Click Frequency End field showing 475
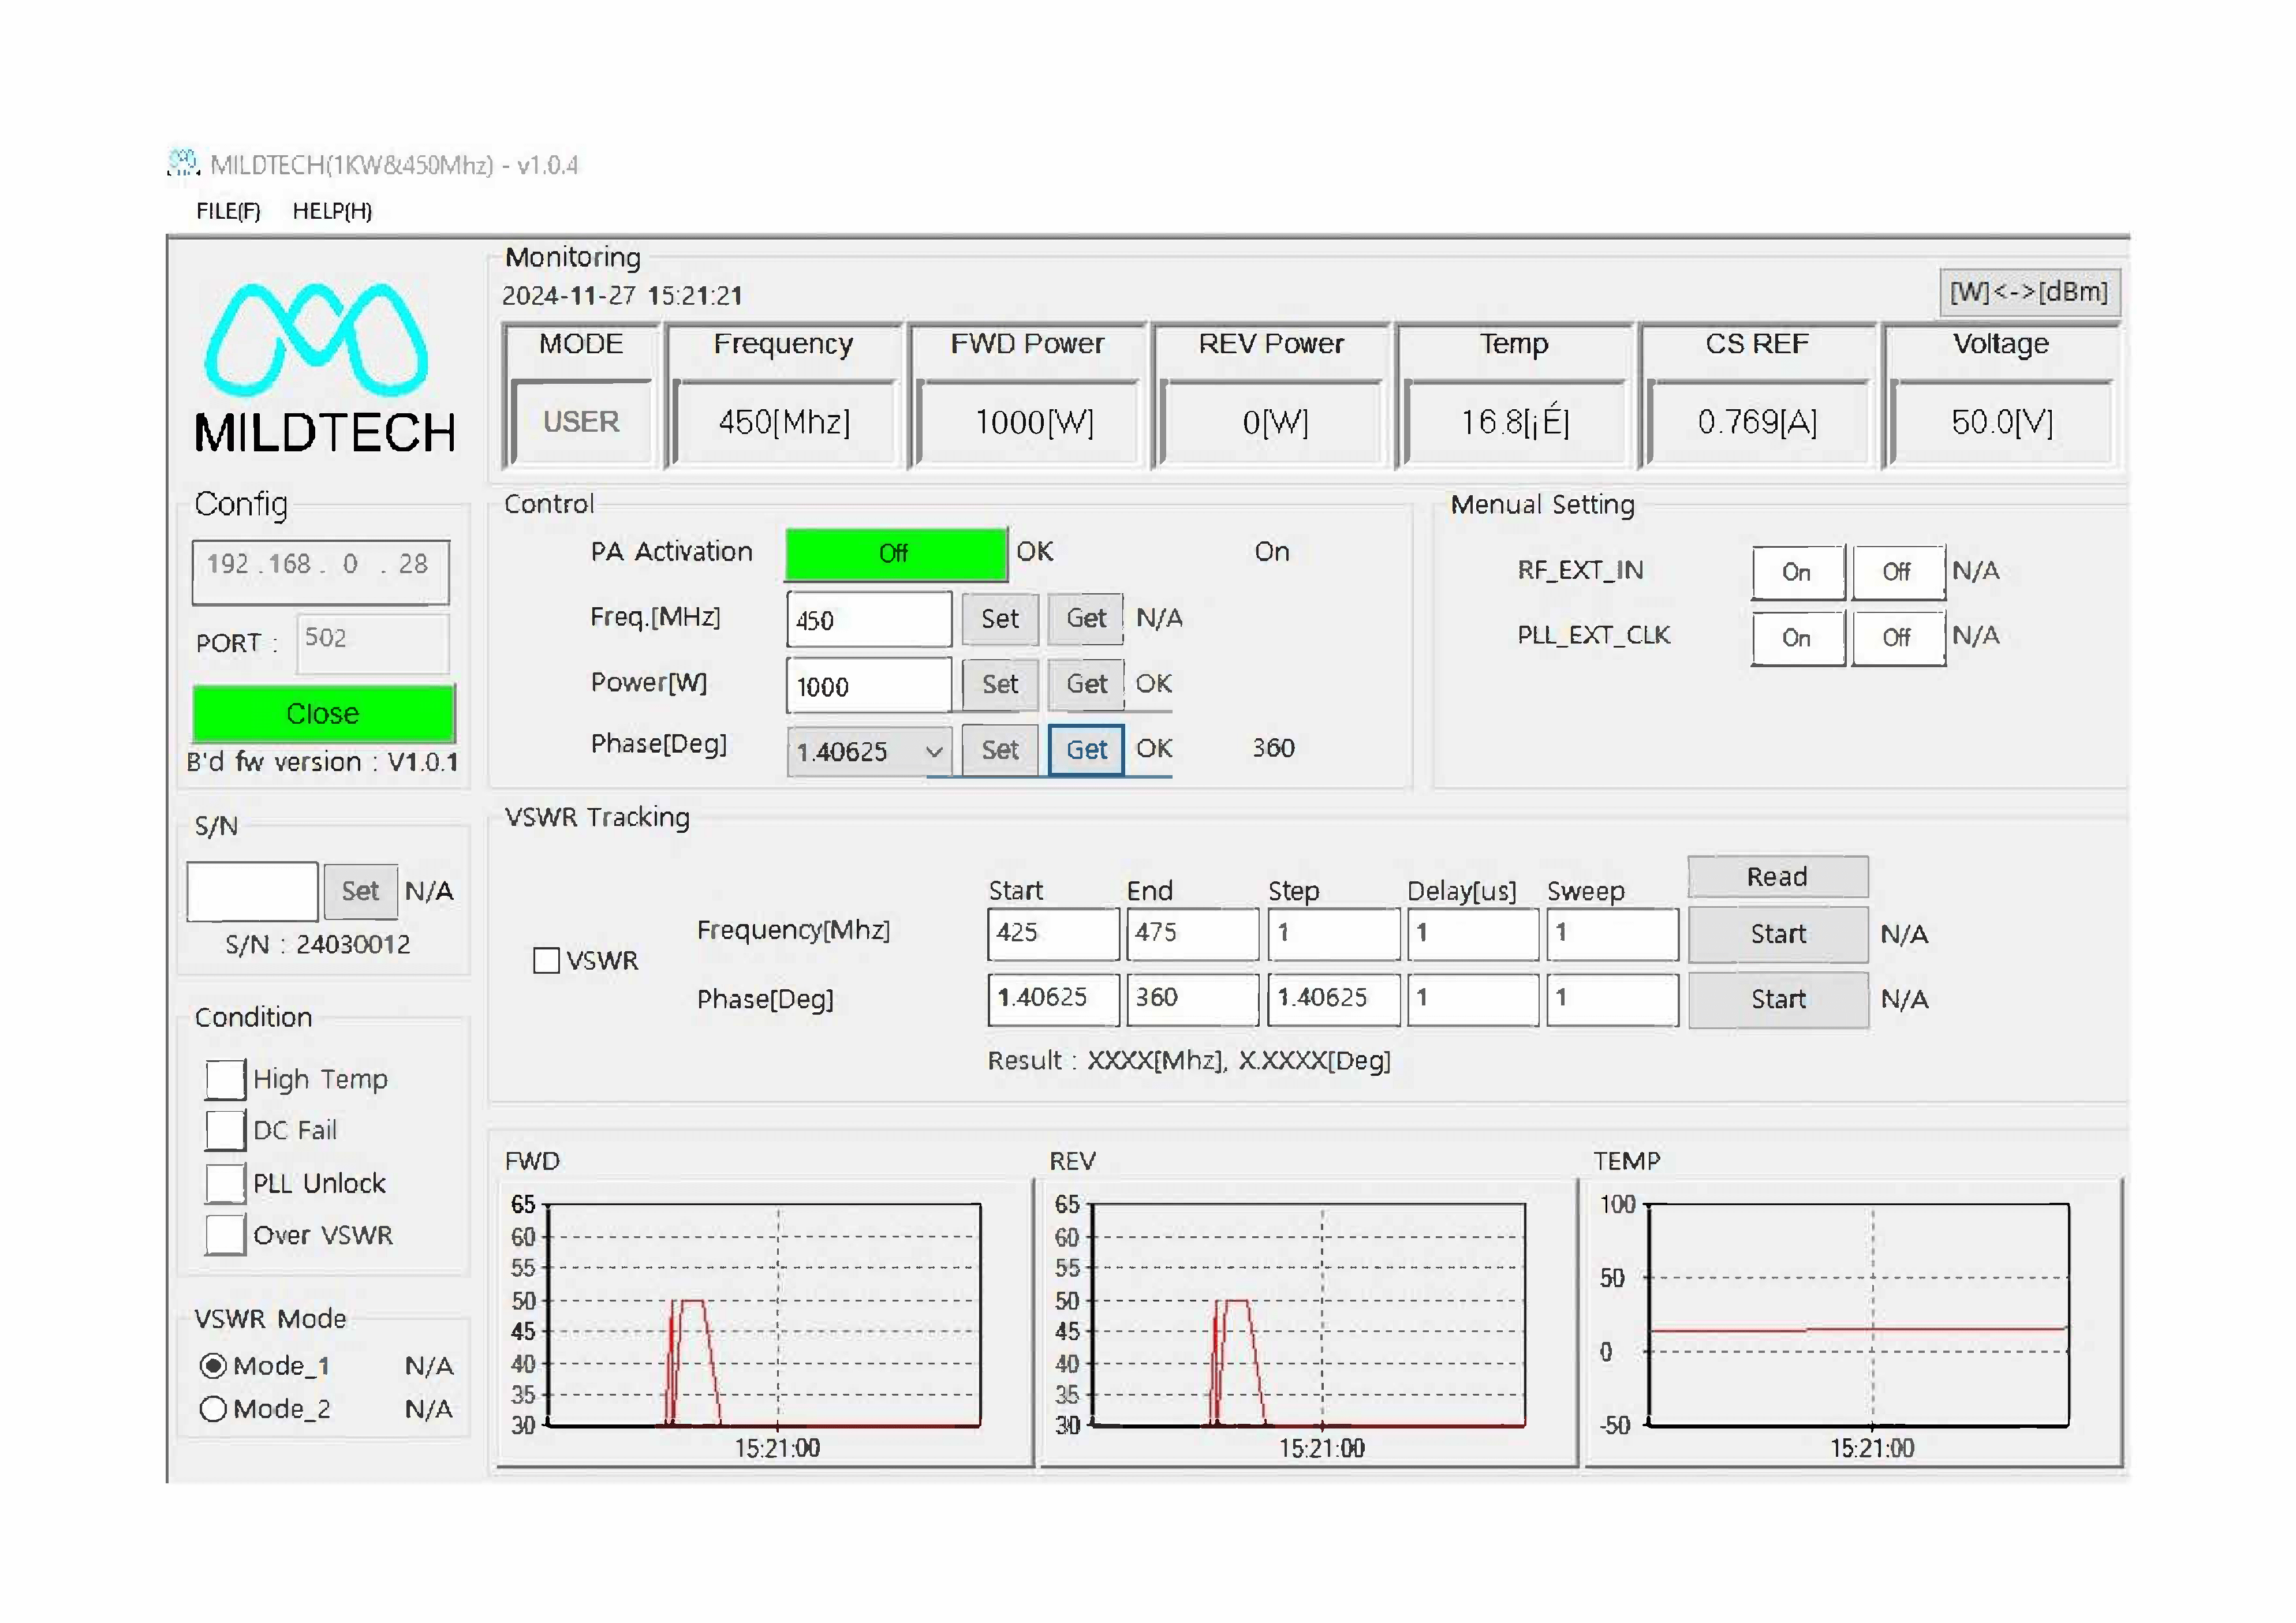Viewport: 2296px width, 1623px height. coord(1192,934)
